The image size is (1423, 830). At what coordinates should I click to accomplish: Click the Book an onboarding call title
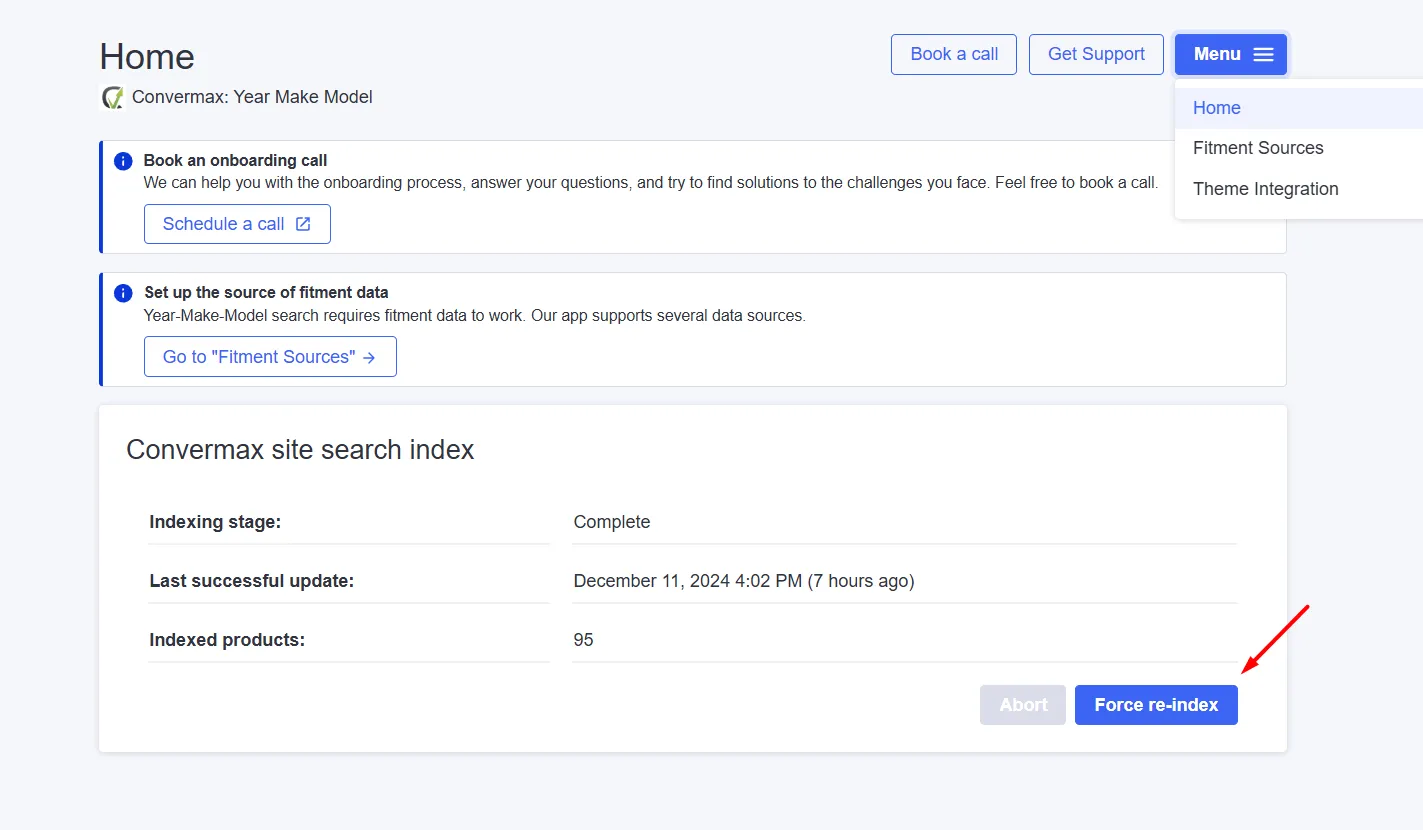click(x=235, y=160)
